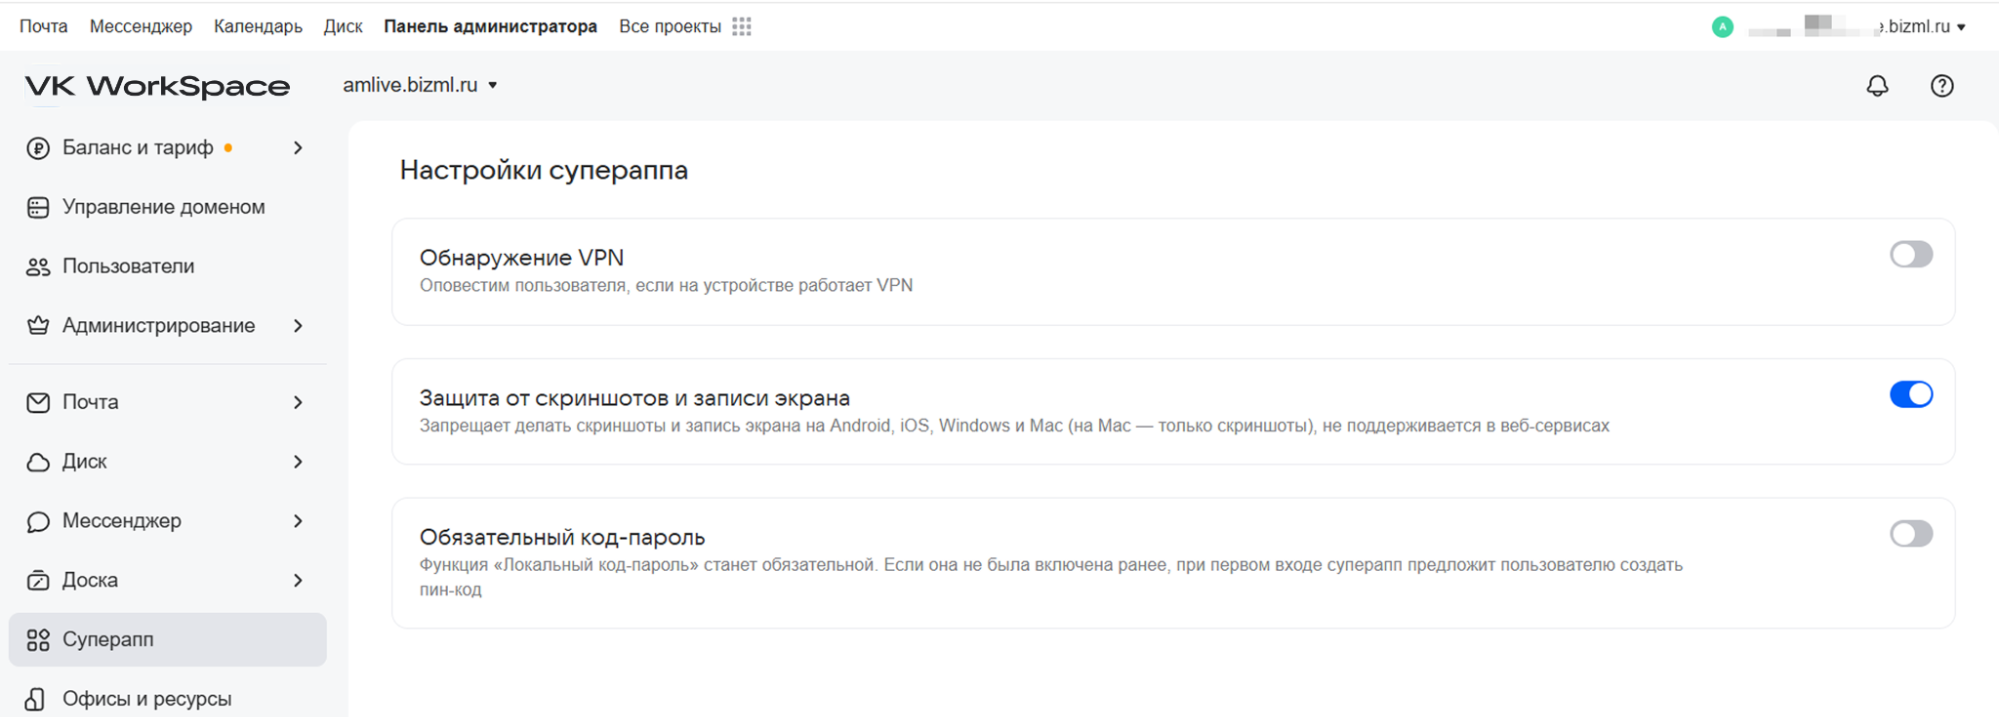Open the all projects grid icon

[x=741, y=27]
